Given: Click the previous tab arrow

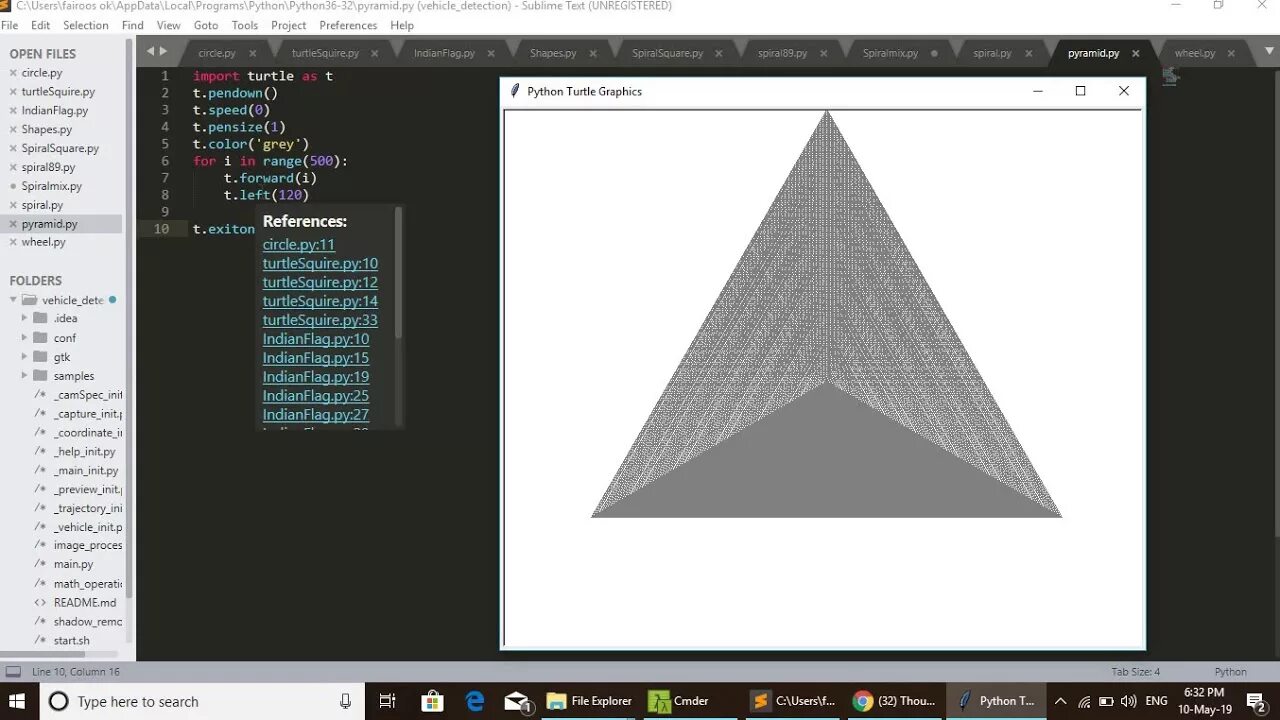Looking at the screenshot, I should [x=150, y=51].
